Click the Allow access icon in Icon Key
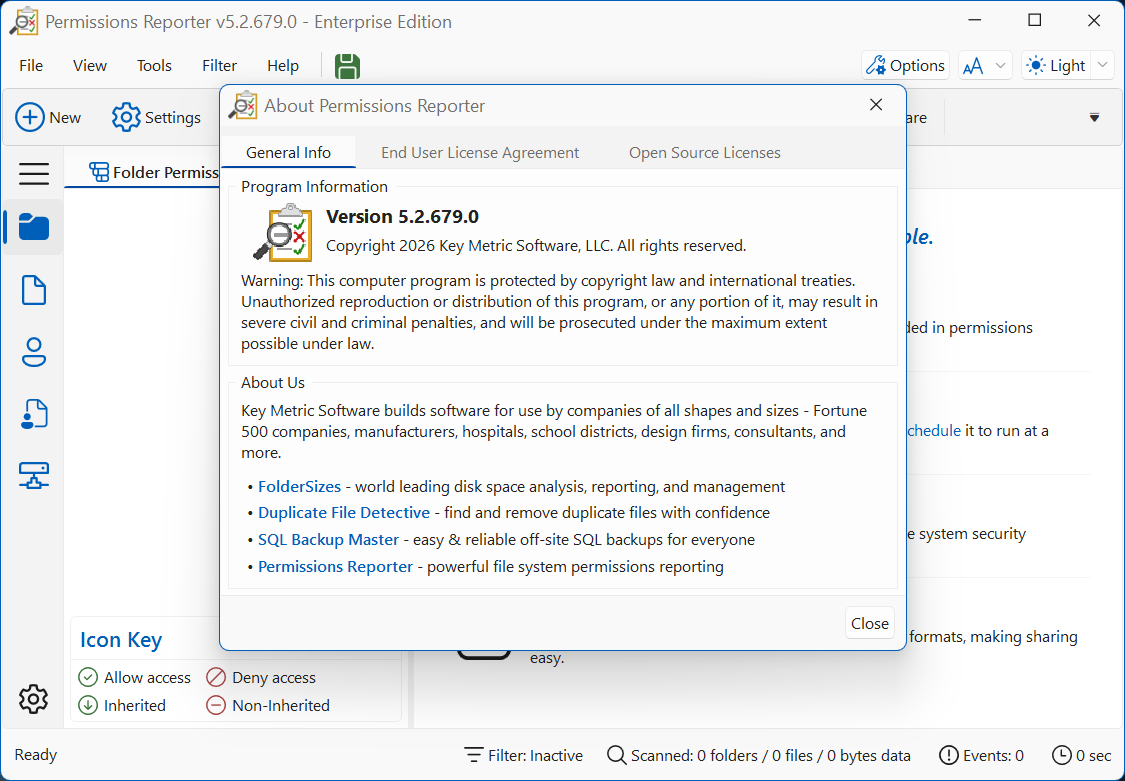Screen dimensions: 1125x781 click(x=88, y=677)
